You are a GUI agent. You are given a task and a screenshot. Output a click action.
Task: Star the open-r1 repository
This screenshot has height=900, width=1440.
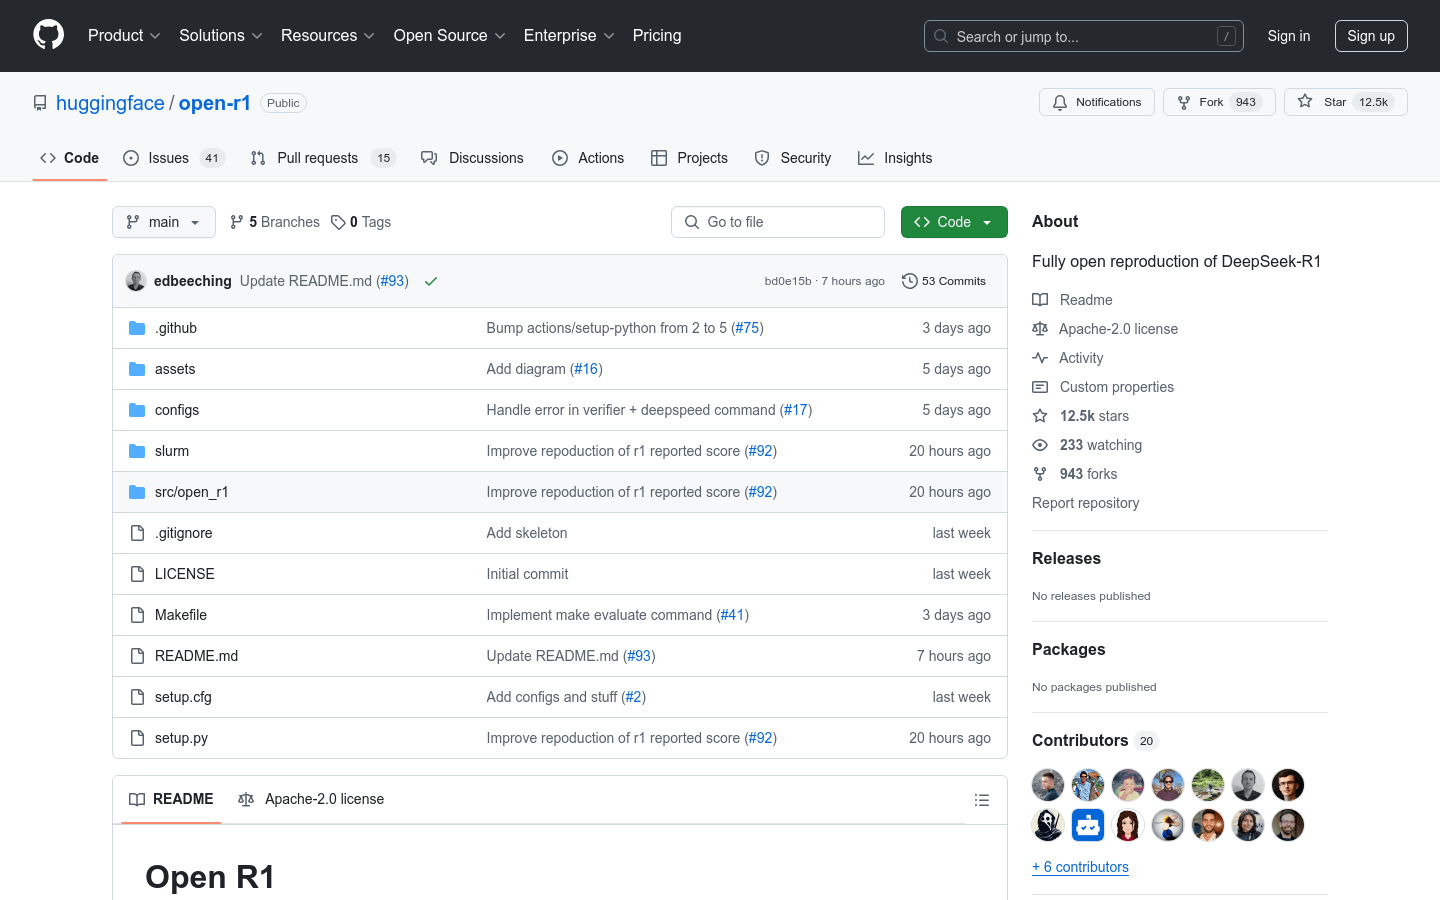pos(1346,102)
